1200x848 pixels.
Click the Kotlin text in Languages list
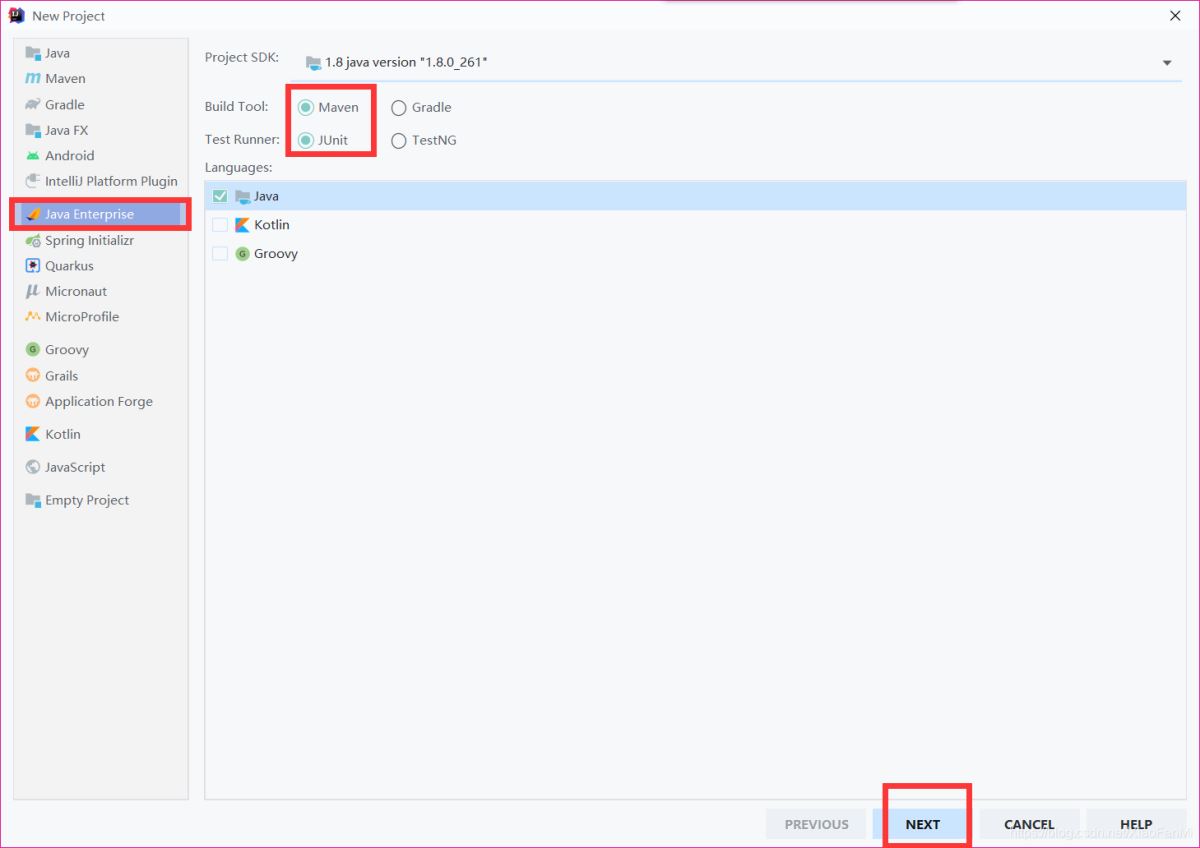coord(272,225)
